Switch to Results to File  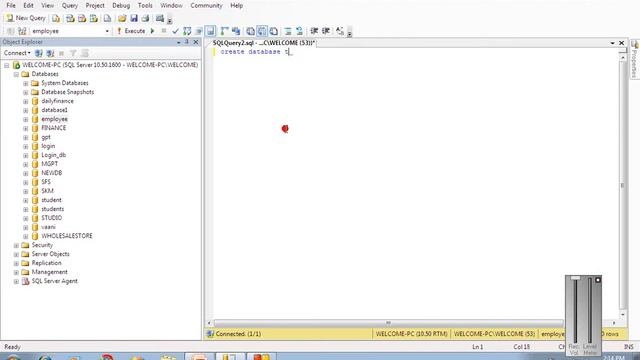pos(274,31)
